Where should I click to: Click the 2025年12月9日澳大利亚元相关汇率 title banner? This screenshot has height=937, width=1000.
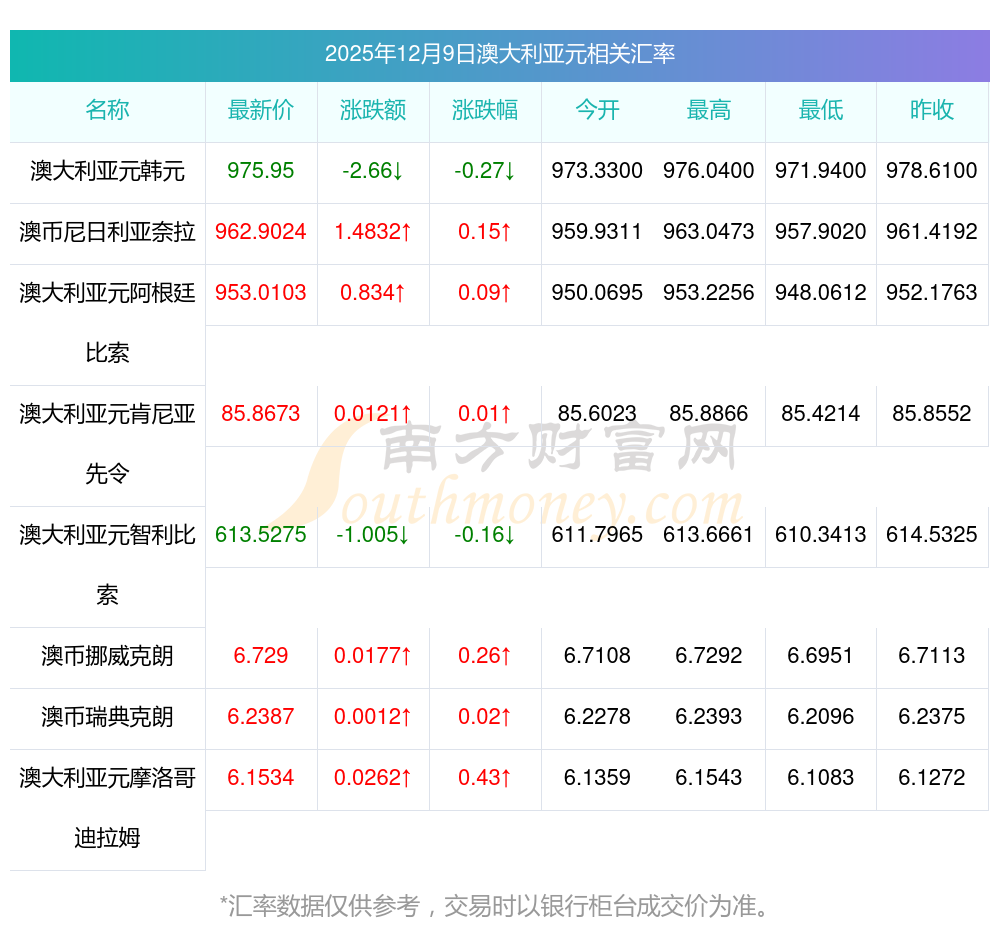point(499,54)
